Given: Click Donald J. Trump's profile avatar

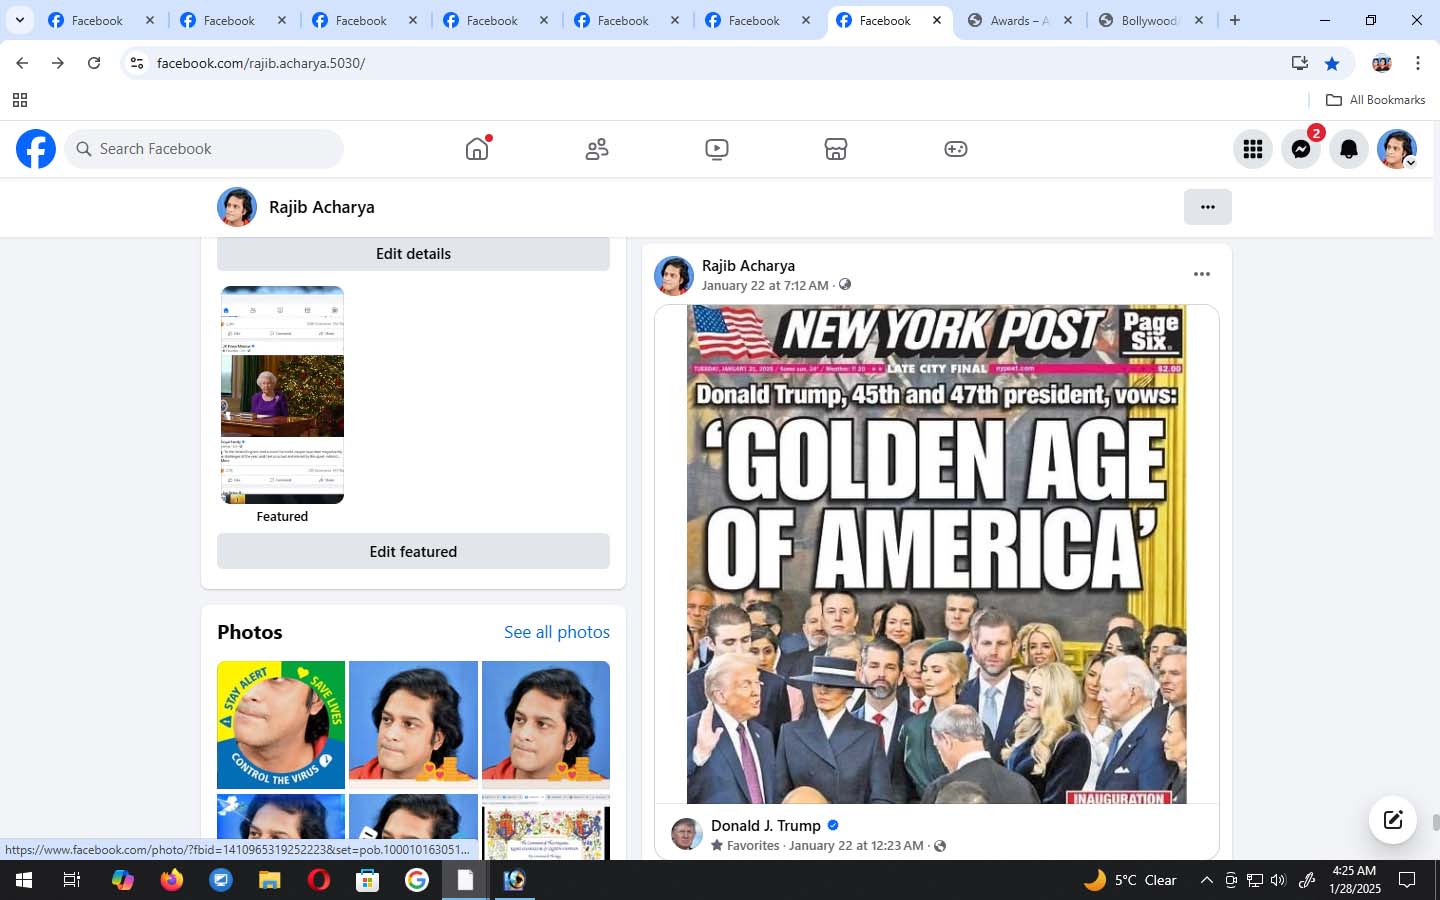Looking at the screenshot, I should (686, 834).
